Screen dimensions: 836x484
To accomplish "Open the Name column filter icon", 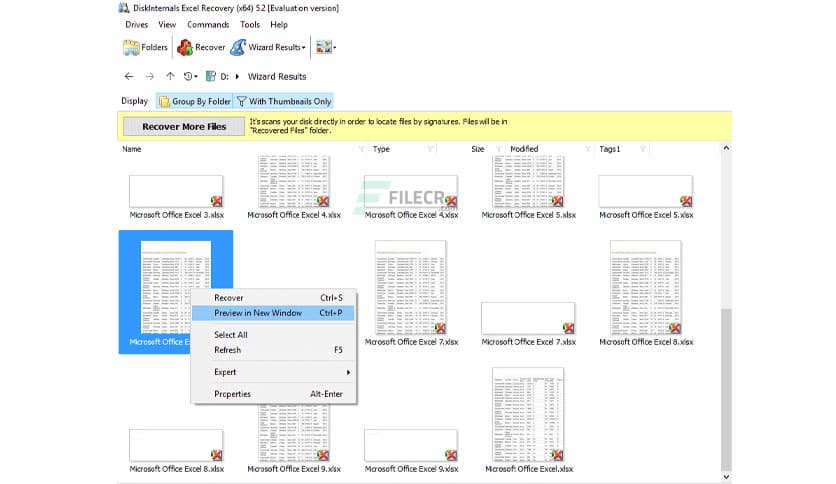I will tap(361, 149).
